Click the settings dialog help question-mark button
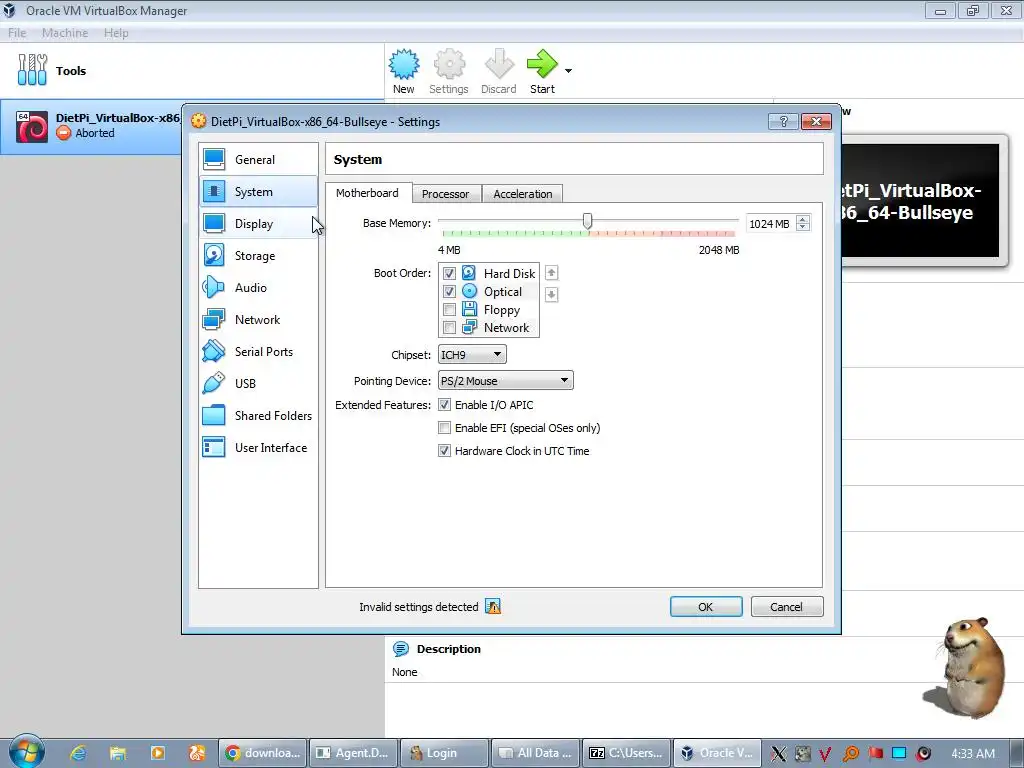 click(783, 121)
